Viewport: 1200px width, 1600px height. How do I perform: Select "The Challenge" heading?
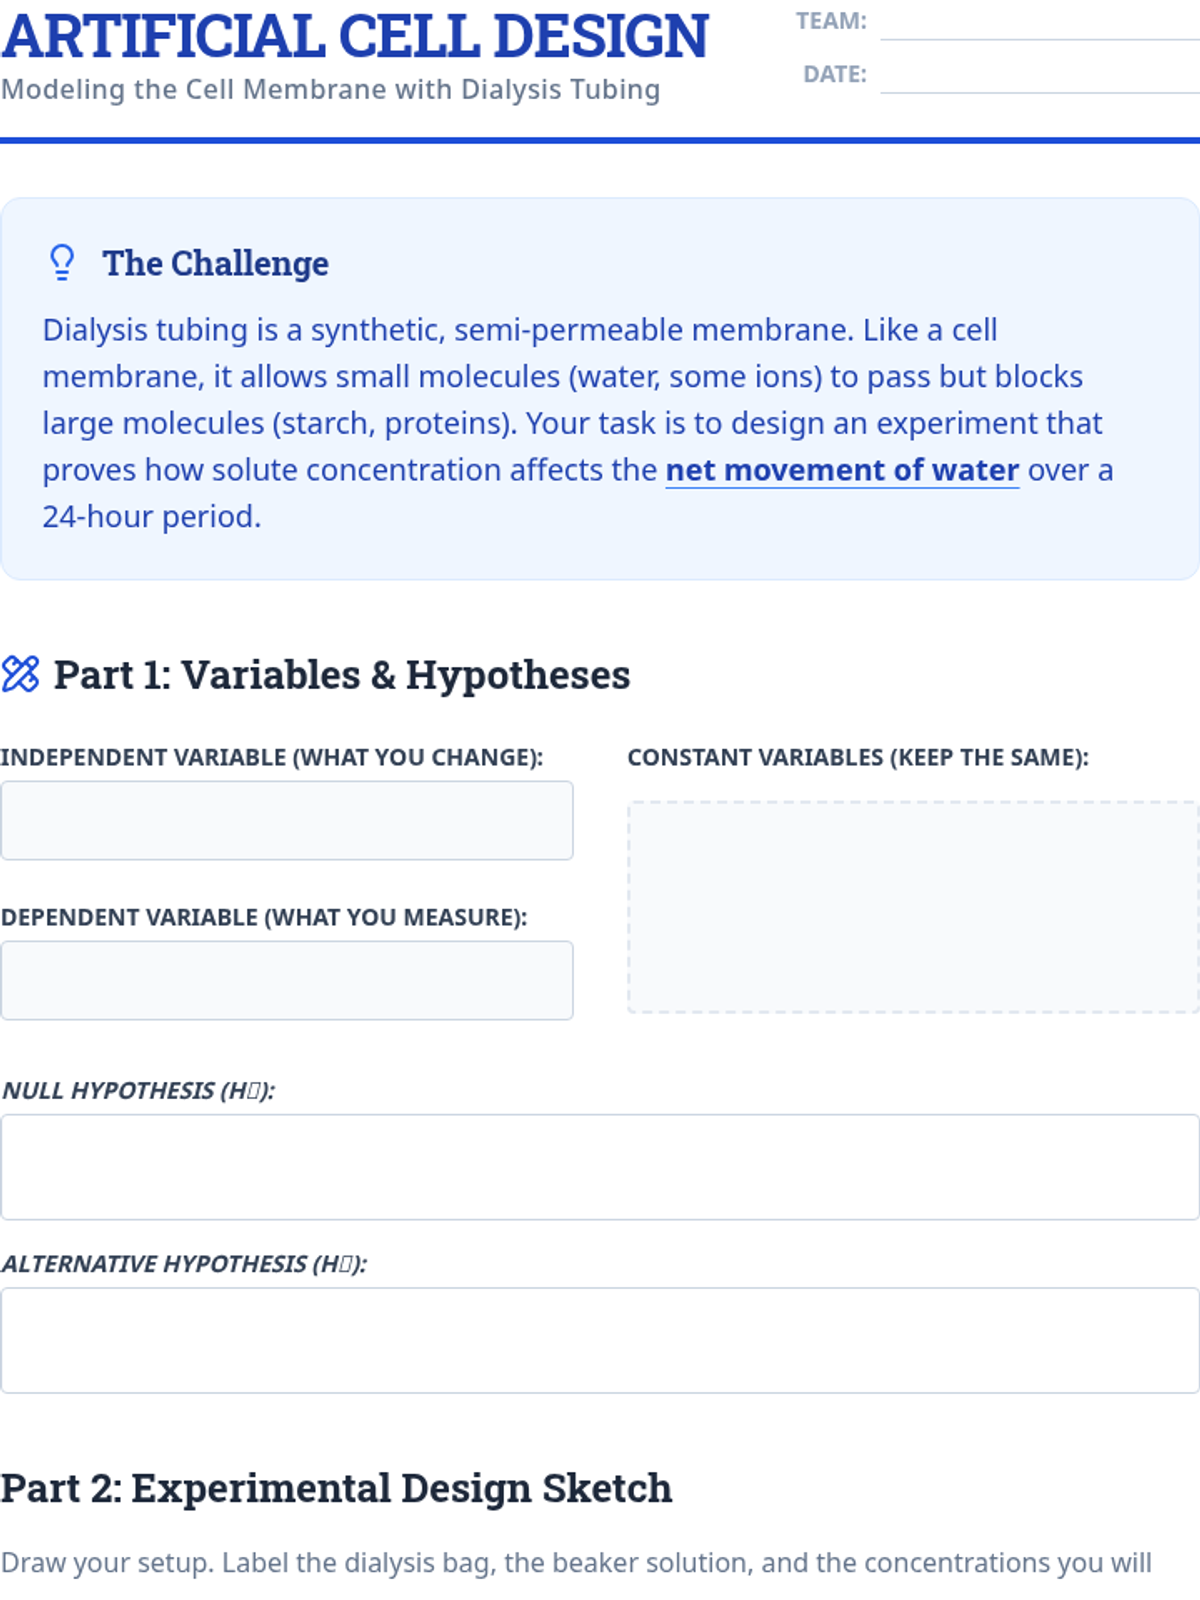pyautogui.click(x=215, y=264)
